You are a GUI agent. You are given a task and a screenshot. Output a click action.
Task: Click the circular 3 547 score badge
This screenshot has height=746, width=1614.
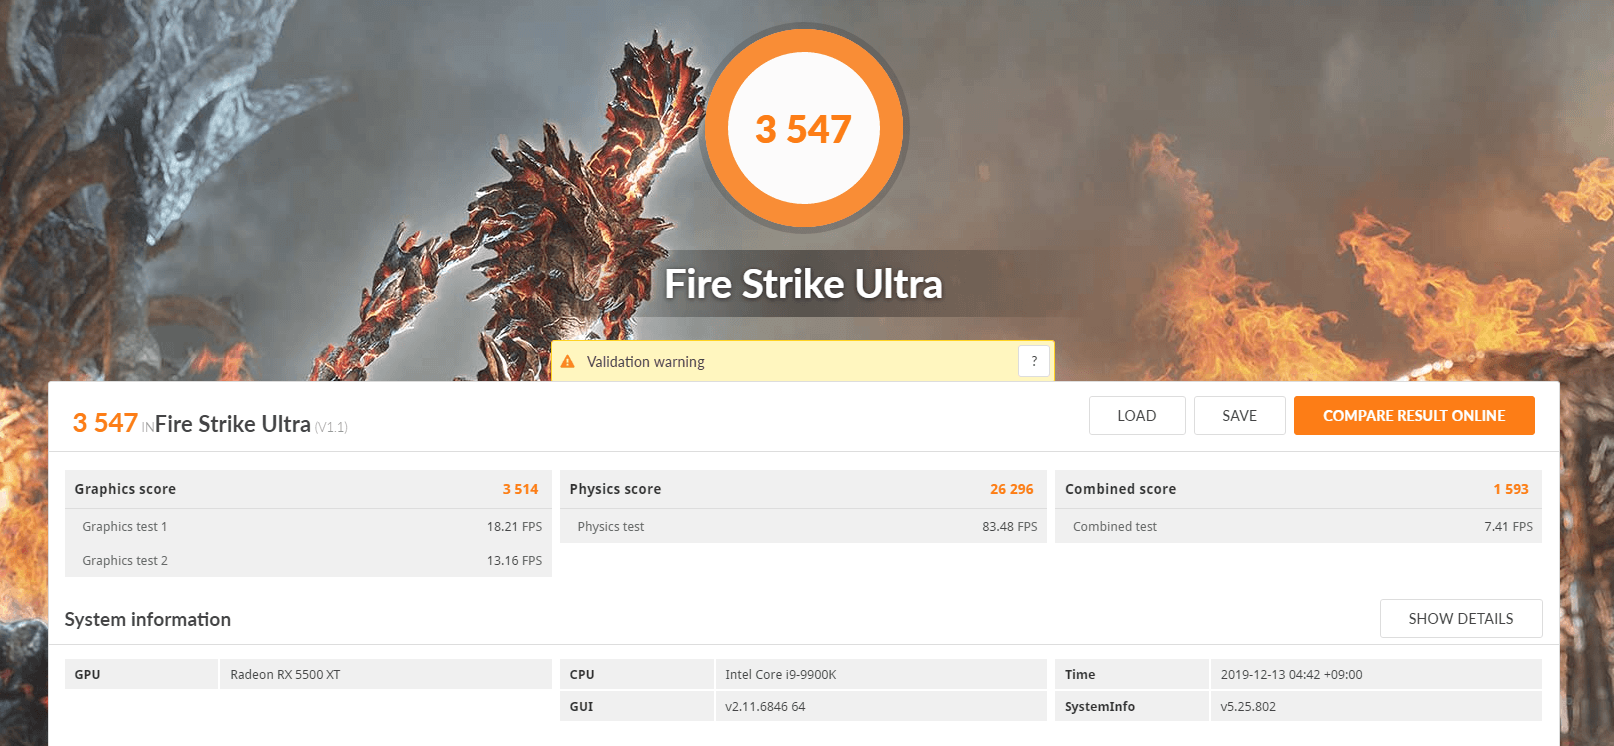click(x=804, y=128)
